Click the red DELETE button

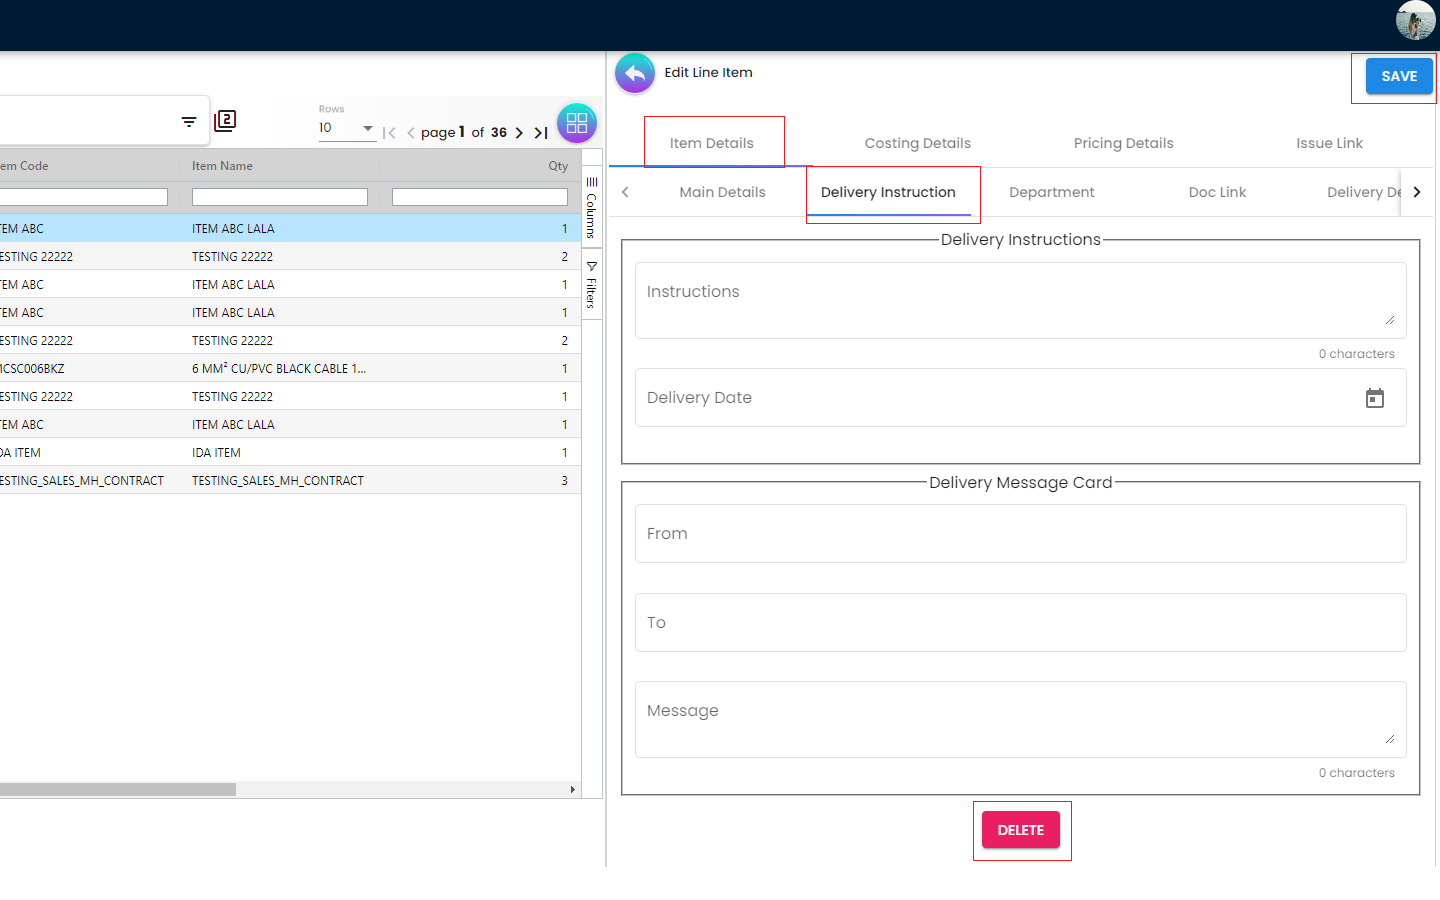click(x=1020, y=830)
